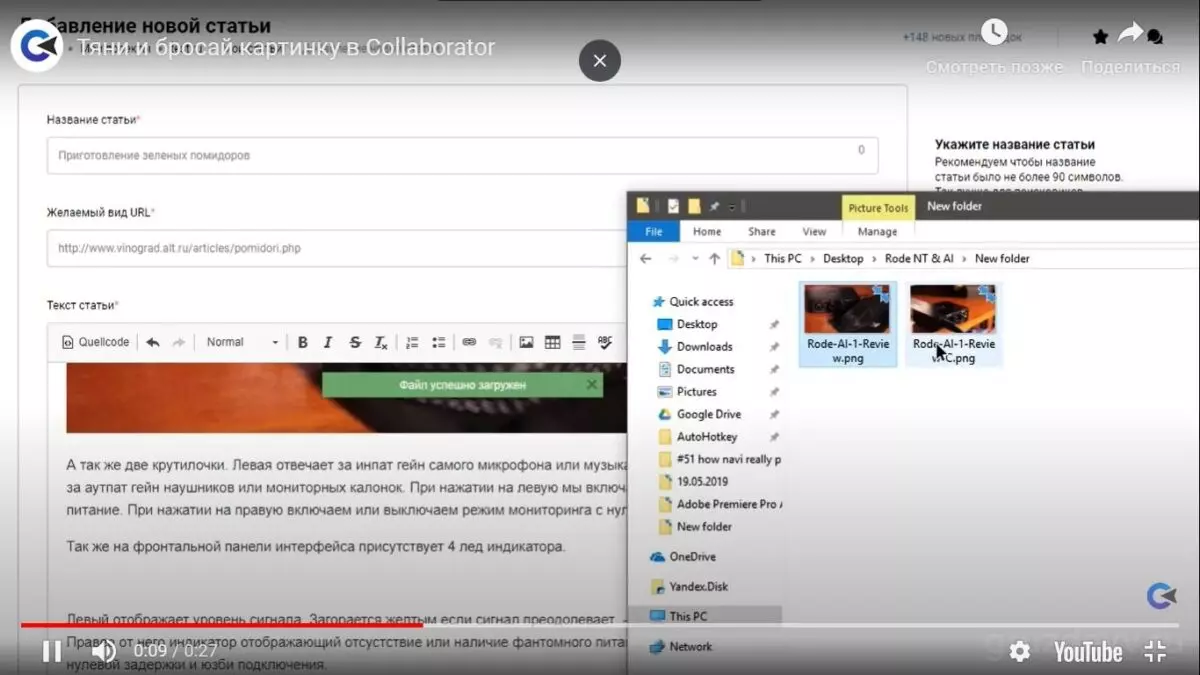
Task: Insert a hyperlink via link icon
Action: (x=469, y=342)
